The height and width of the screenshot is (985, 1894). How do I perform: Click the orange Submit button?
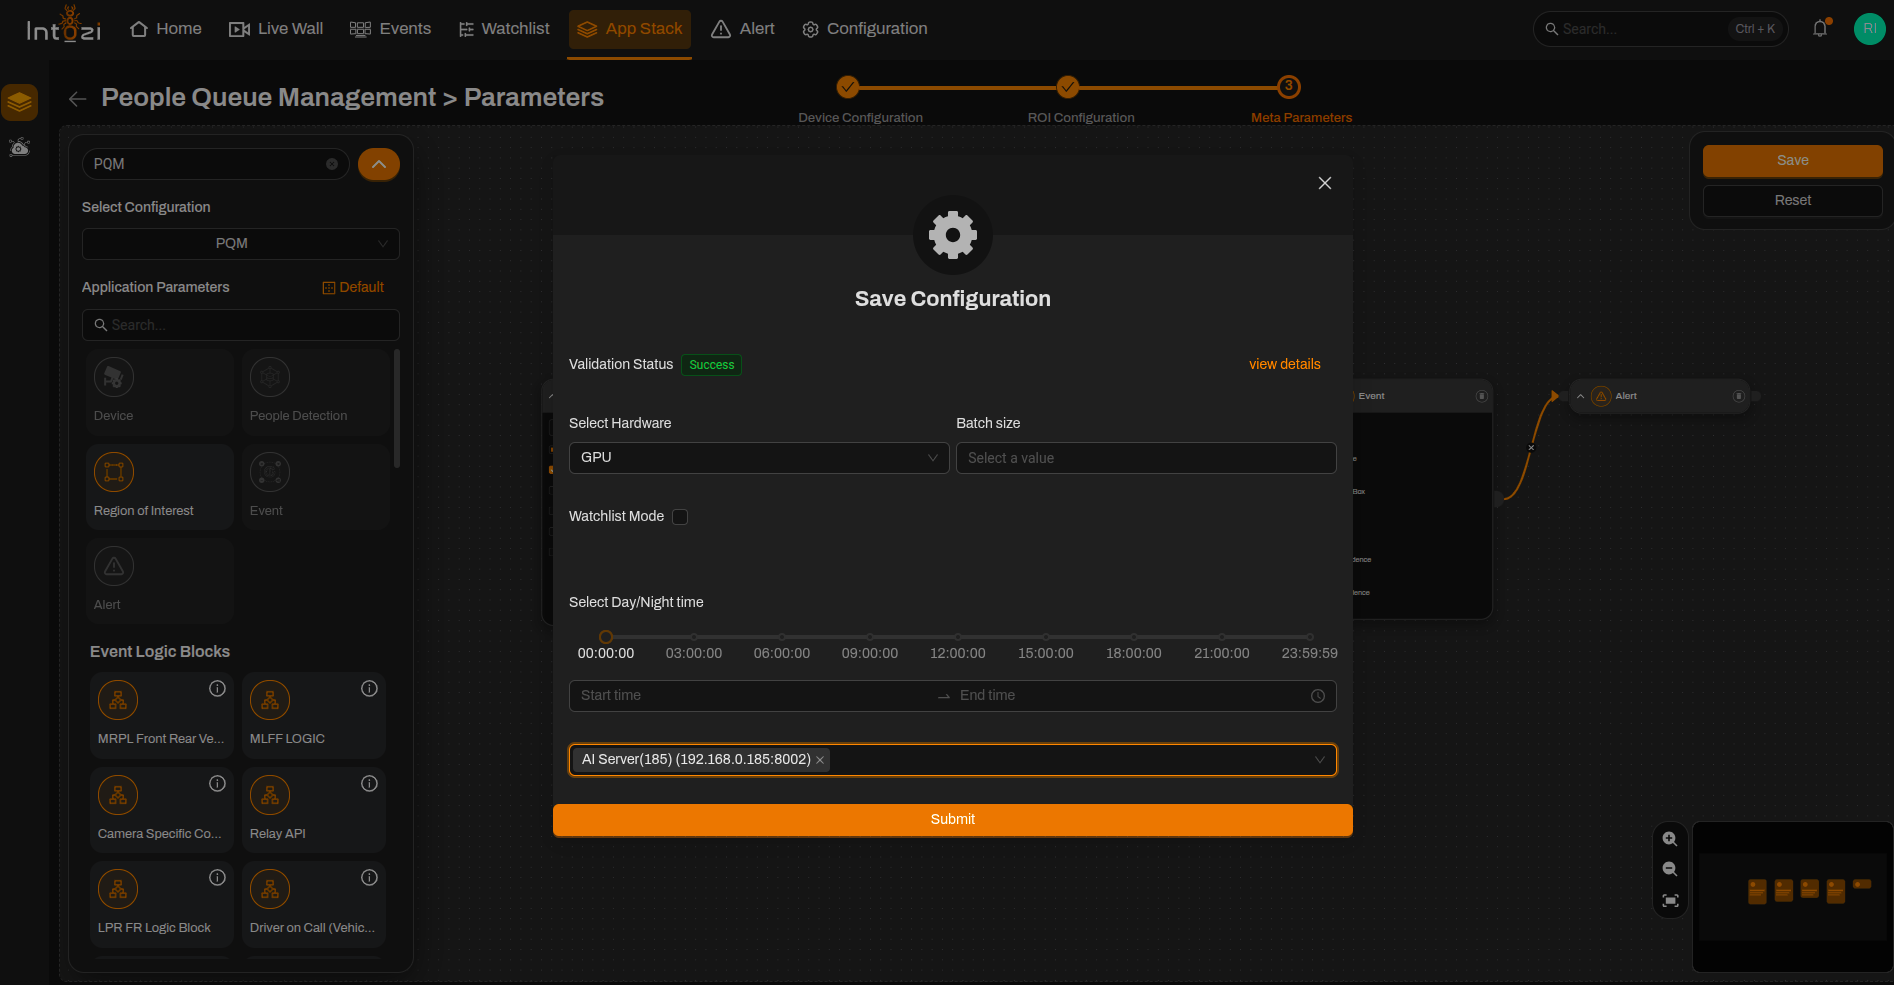(x=953, y=819)
